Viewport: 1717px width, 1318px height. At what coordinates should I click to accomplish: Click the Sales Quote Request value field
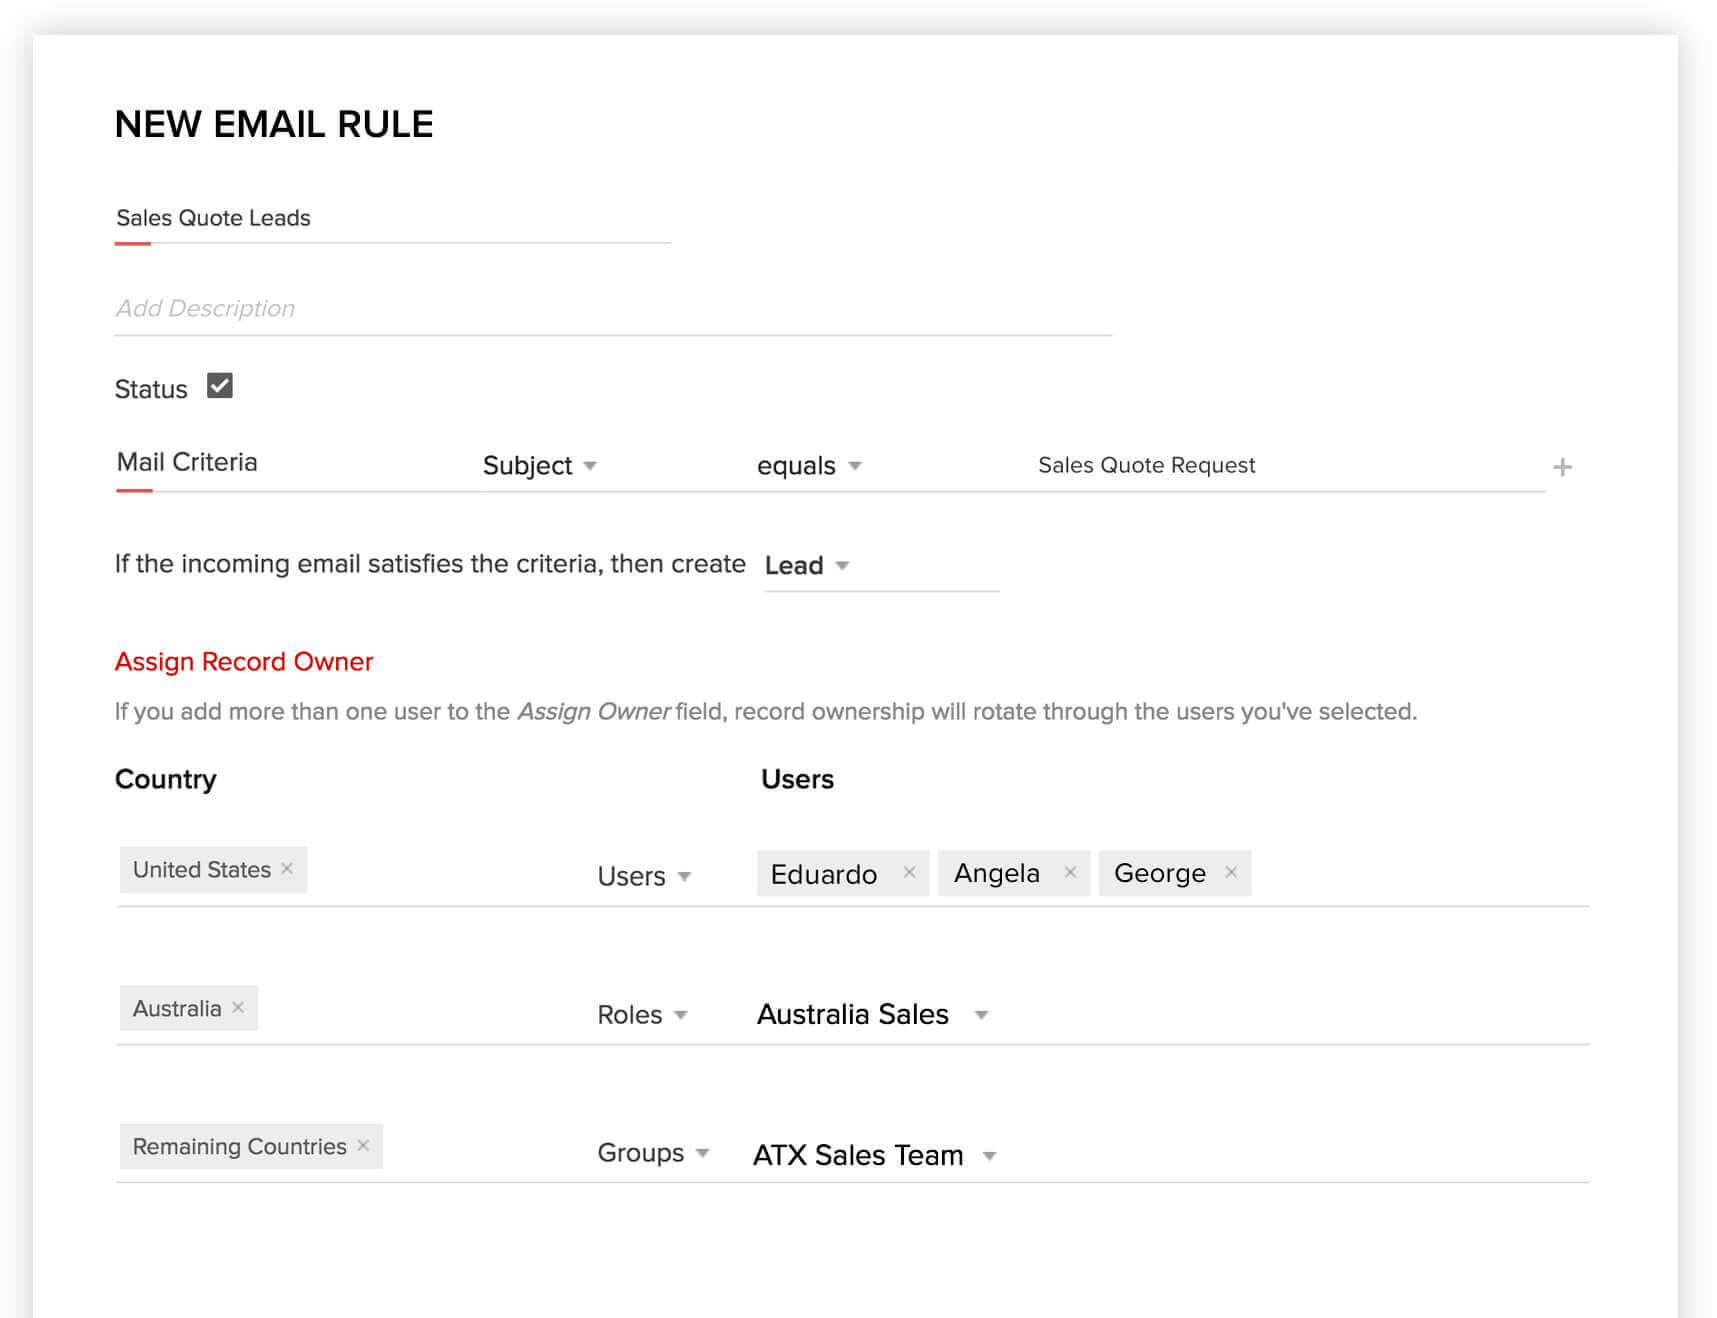click(x=1145, y=465)
